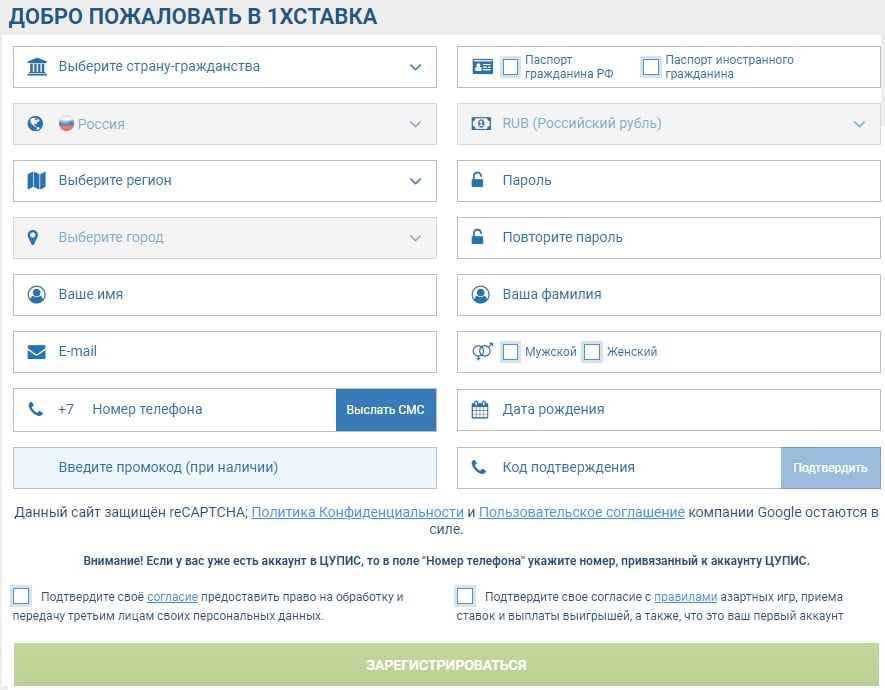This screenshot has width=885, height=690.
Task: Select the Мужской gender checkbox
Action: click(511, 352)
